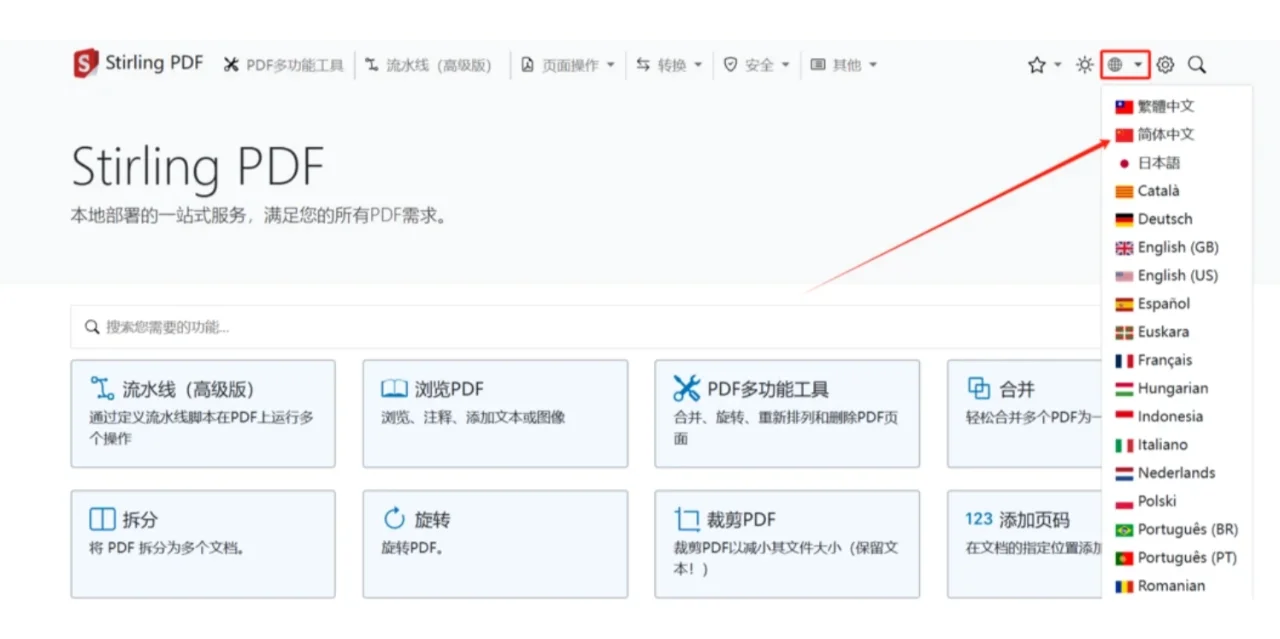
Task: Click the navbar search magnifier icon
Action: 1197,65
